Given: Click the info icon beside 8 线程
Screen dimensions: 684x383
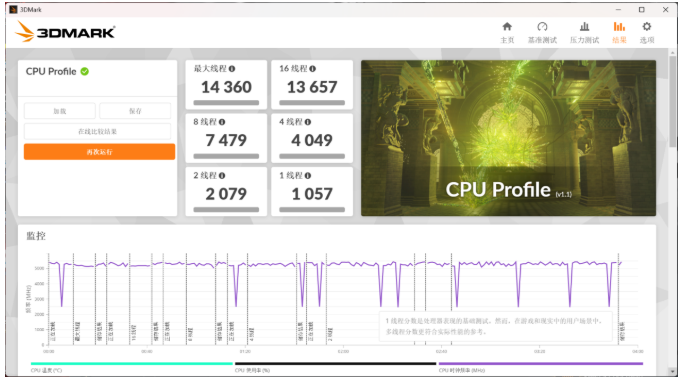Looking at the screenshot, I should (x=222, y=122).
